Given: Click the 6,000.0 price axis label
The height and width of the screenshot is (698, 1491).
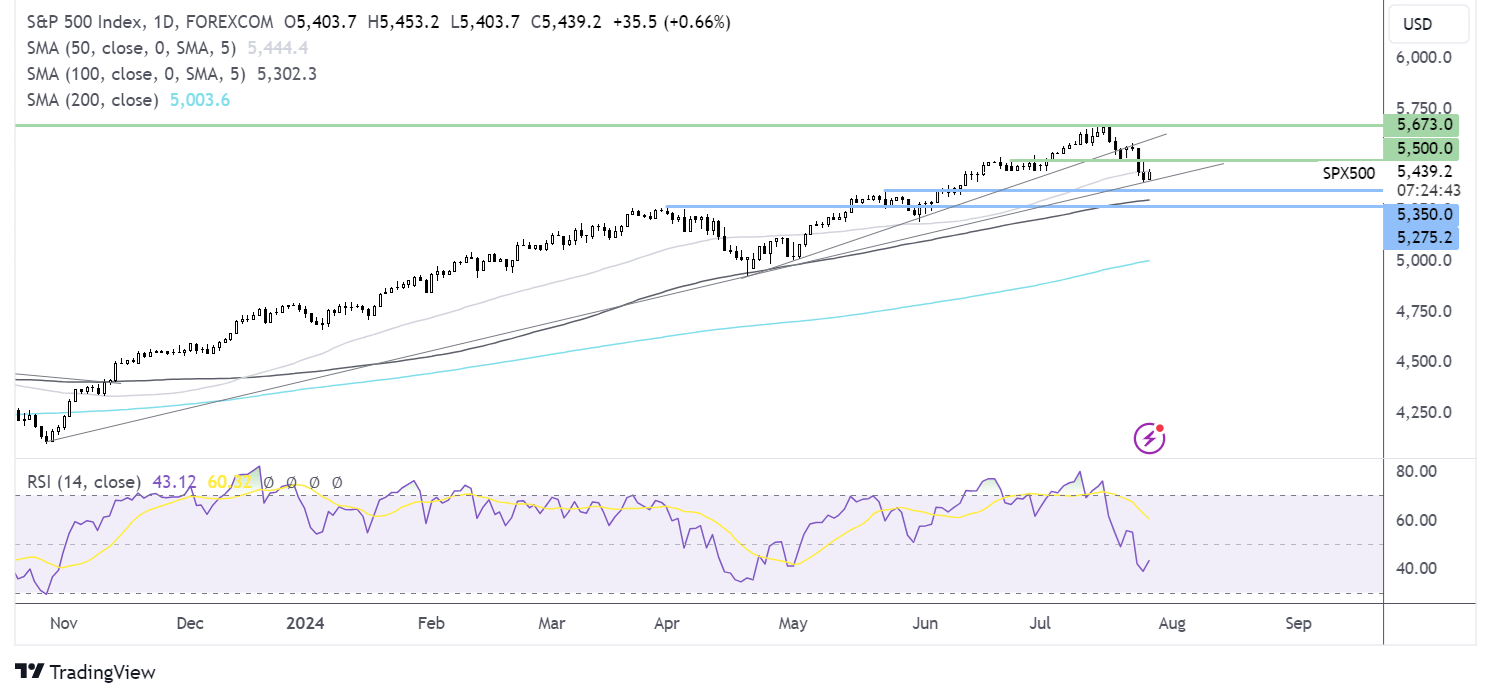Looking at the screenshot, I should [x=1424, y=58].
